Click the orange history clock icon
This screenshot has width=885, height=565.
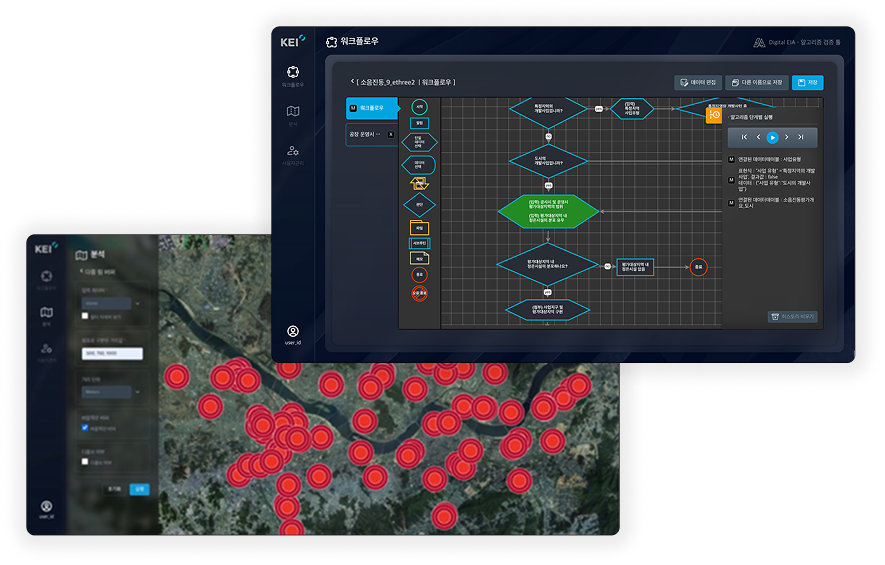(714, 116)
